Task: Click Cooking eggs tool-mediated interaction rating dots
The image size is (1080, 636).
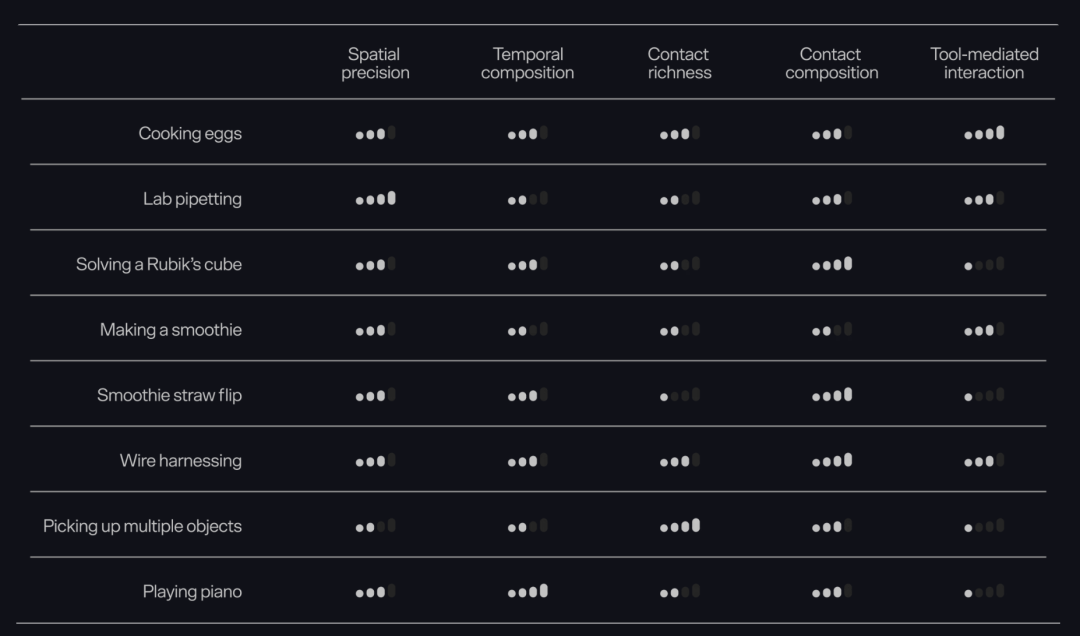Action: tap(984, 133)
